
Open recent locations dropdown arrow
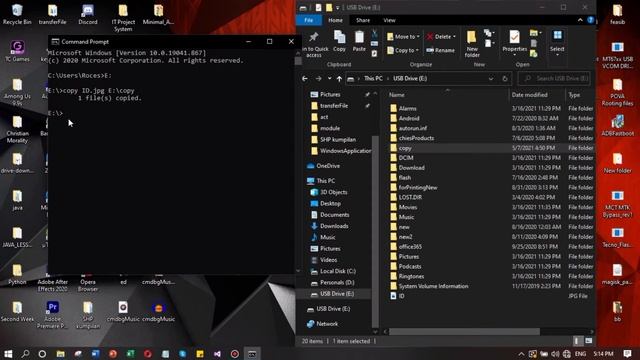tap(329, 78)
